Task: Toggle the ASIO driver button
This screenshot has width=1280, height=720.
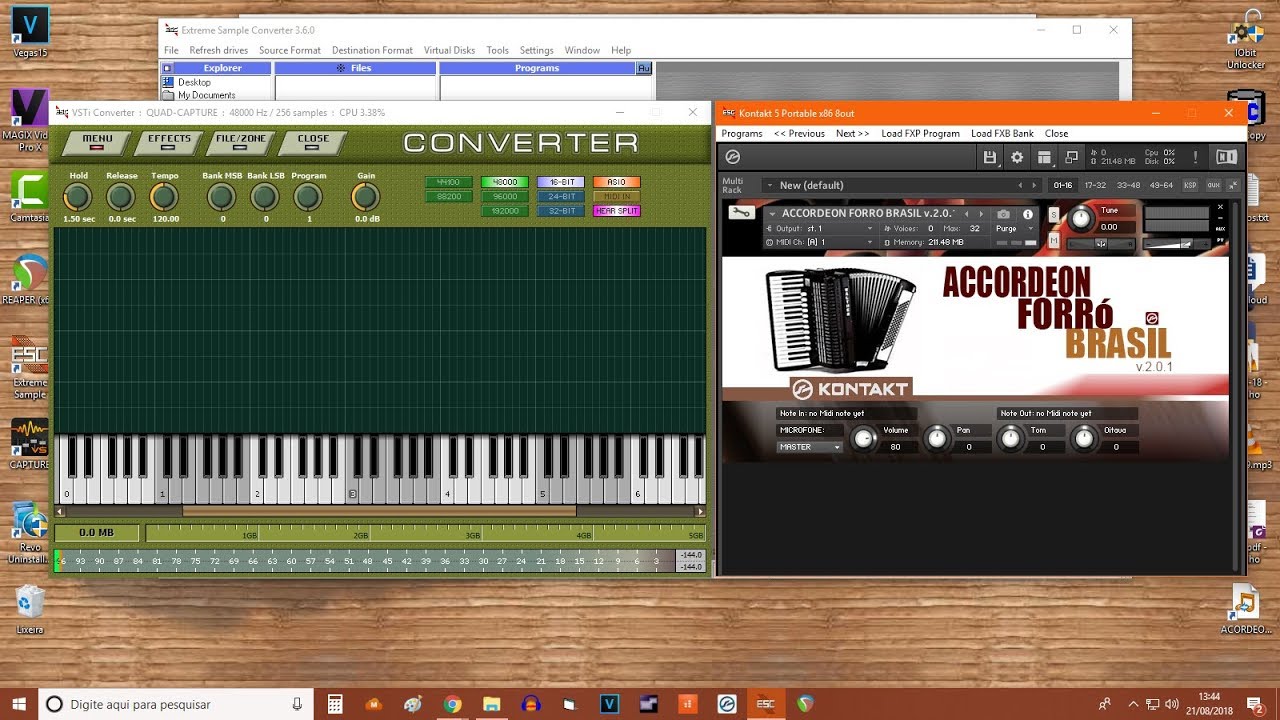Action: point(616,182)
